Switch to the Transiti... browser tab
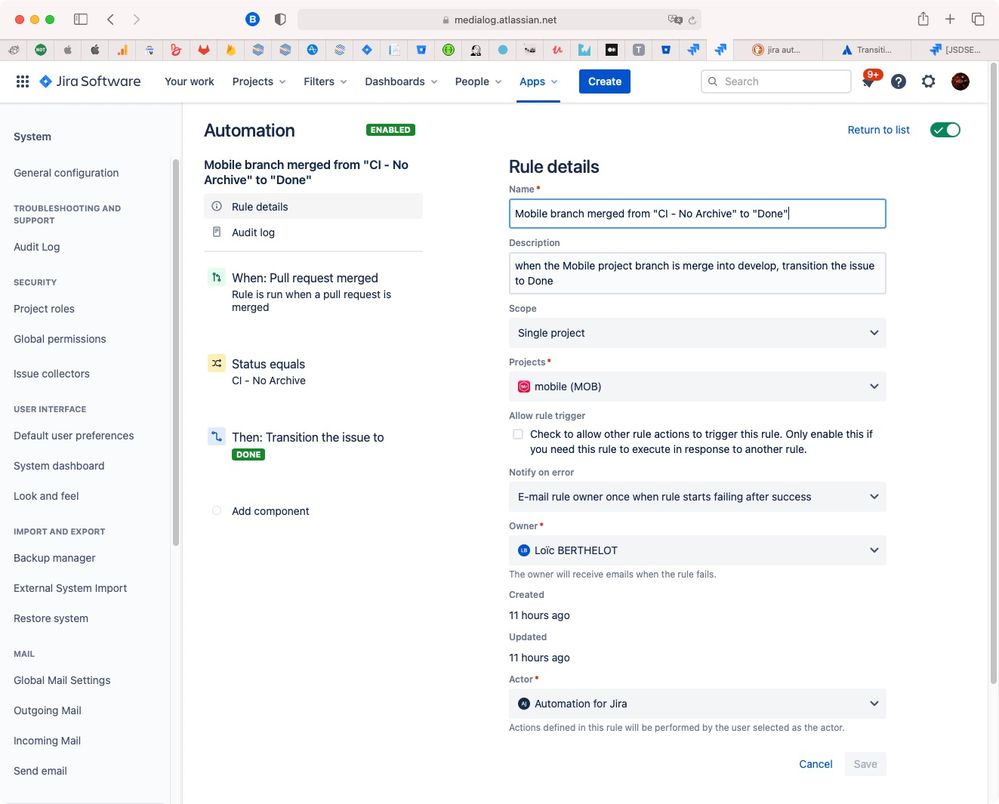This screenshot has height=804, width=999. click(866, 50)
